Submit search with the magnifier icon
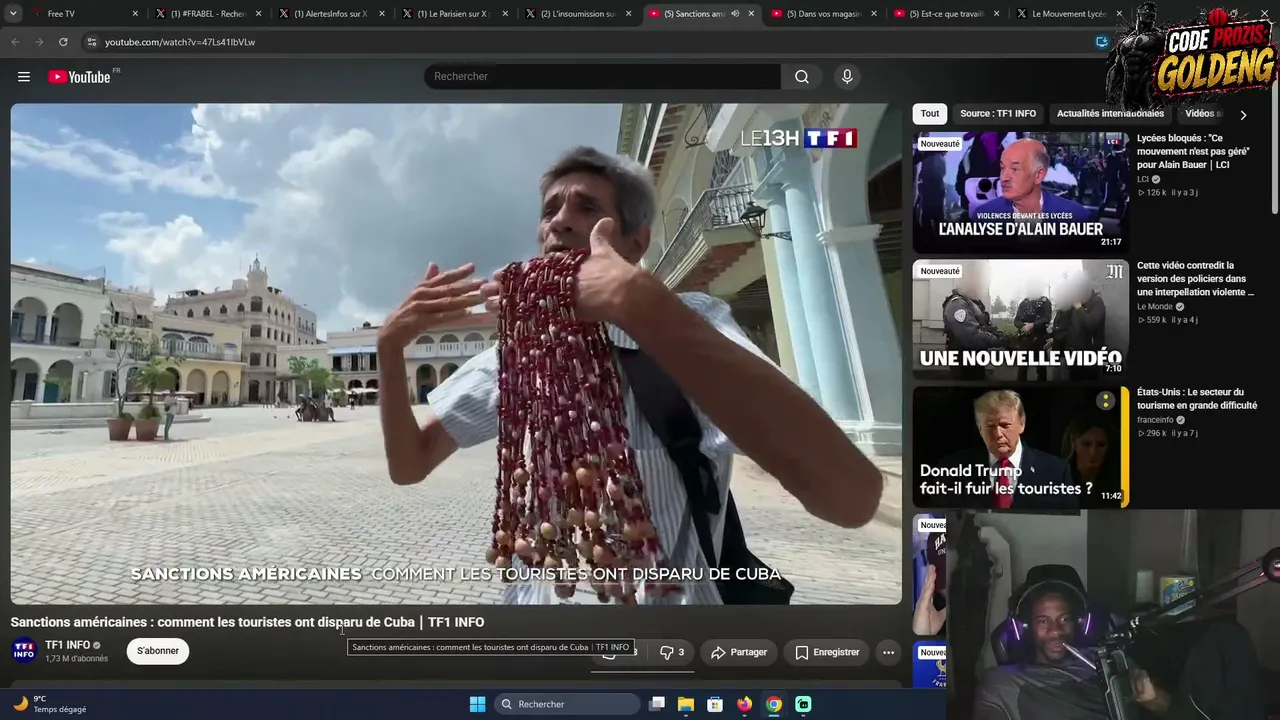1280x720 pixels. (802, 77)
